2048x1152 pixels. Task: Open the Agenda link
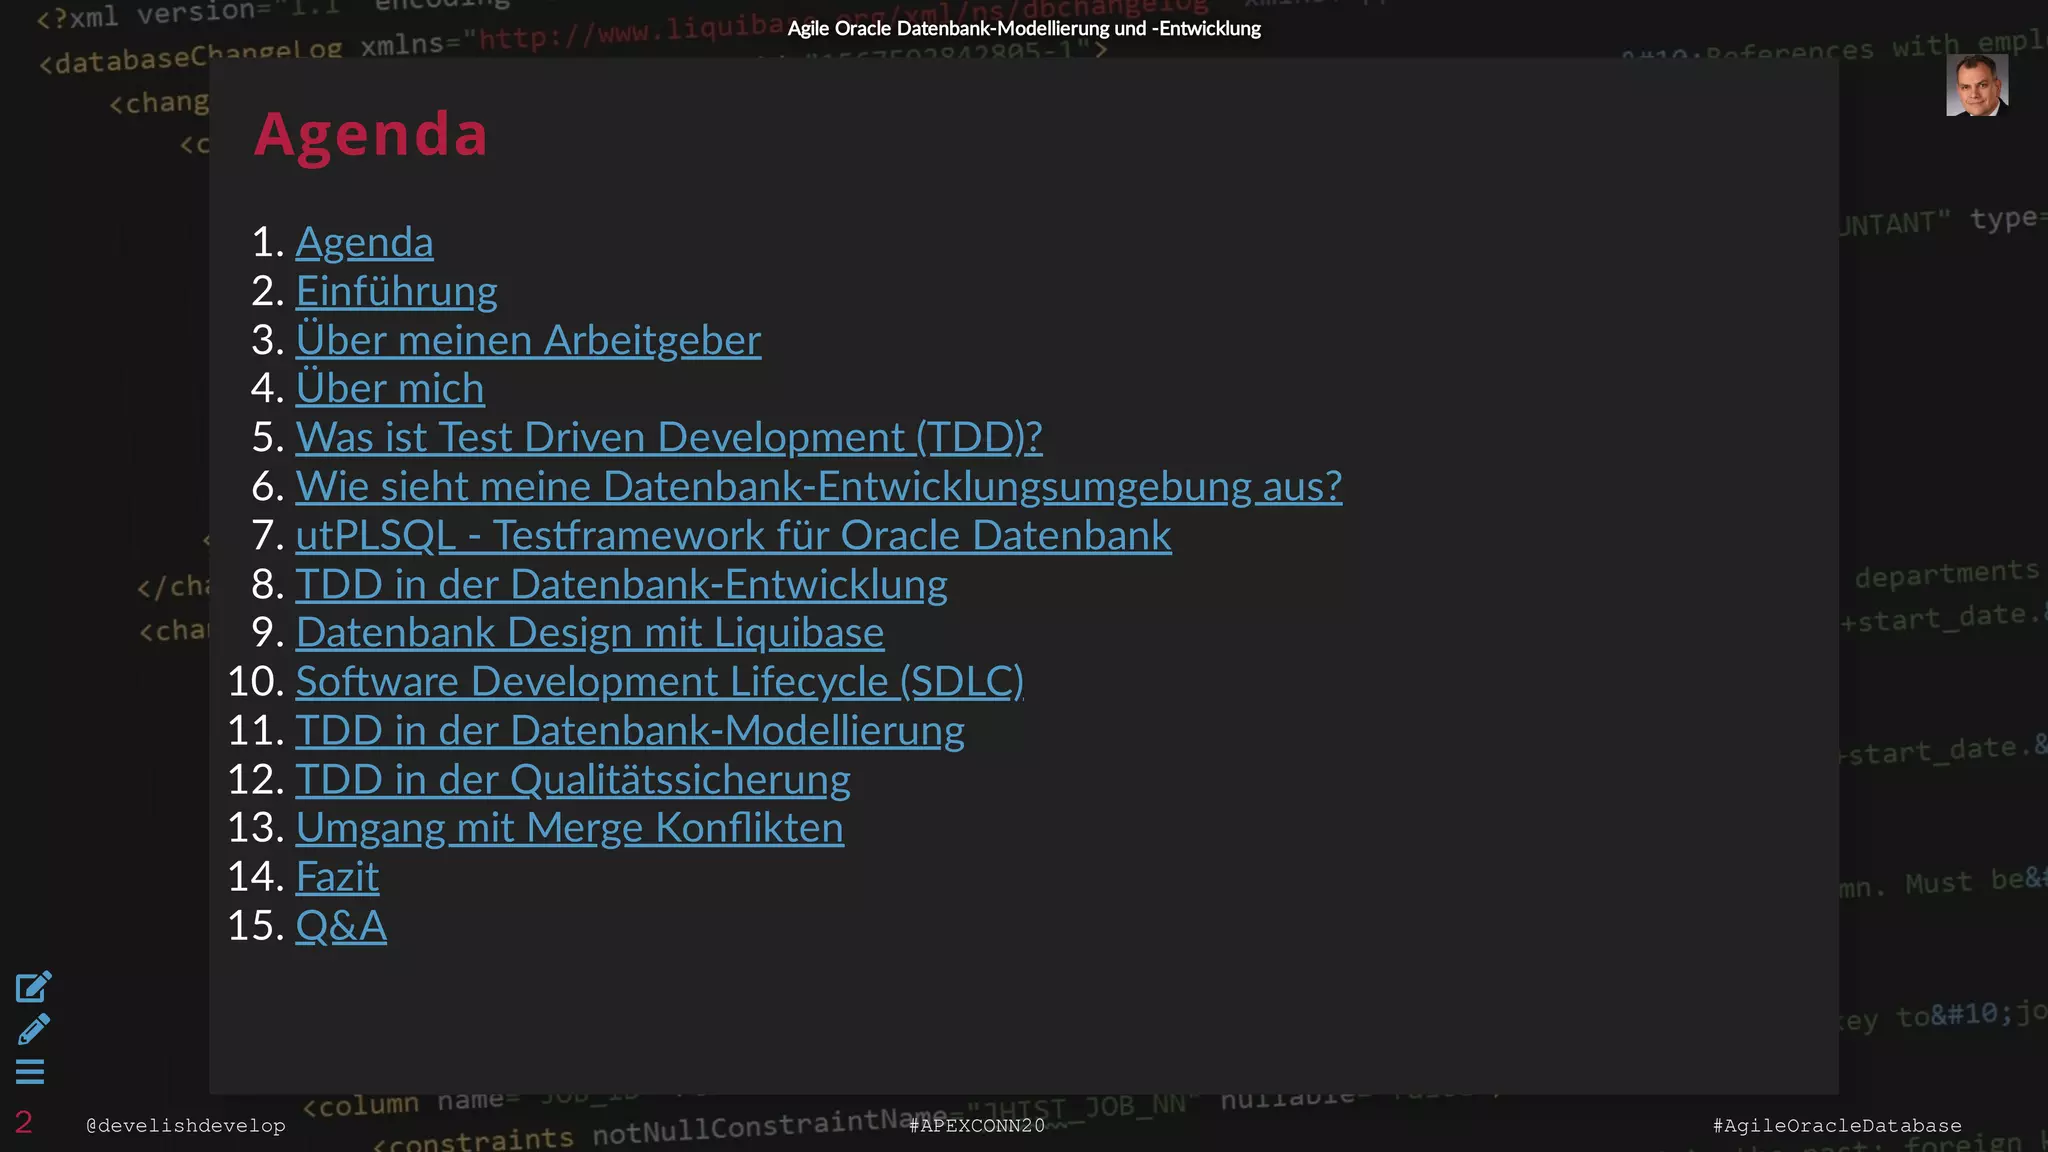(x=364, y=242)
